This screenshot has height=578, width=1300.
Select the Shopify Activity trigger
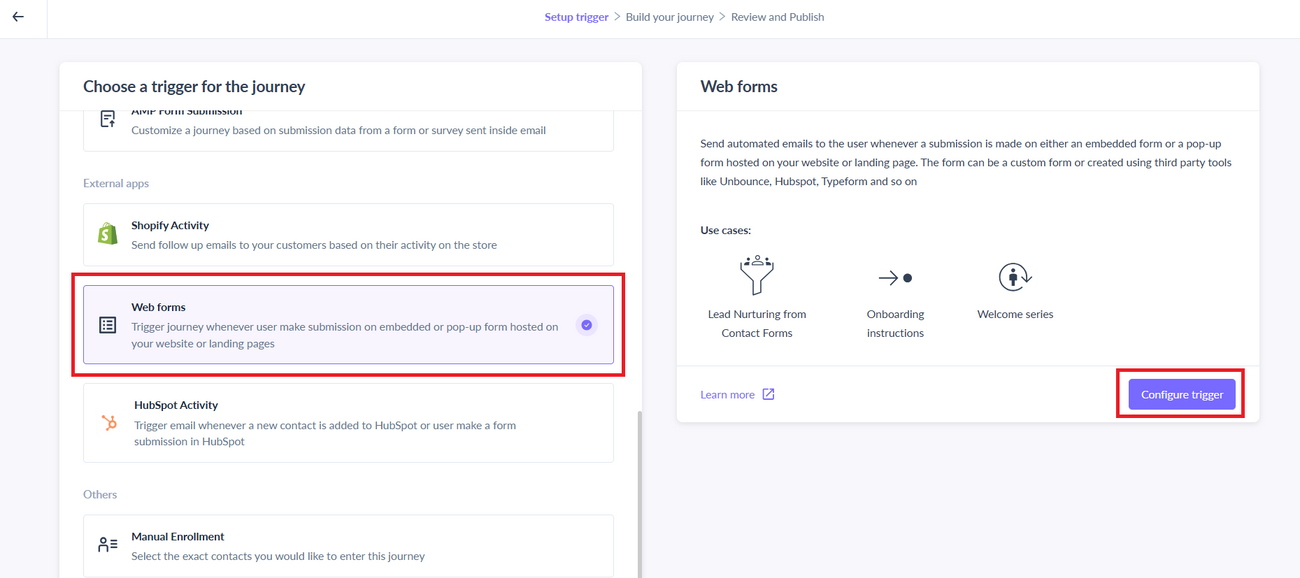[x=348, y=235]
